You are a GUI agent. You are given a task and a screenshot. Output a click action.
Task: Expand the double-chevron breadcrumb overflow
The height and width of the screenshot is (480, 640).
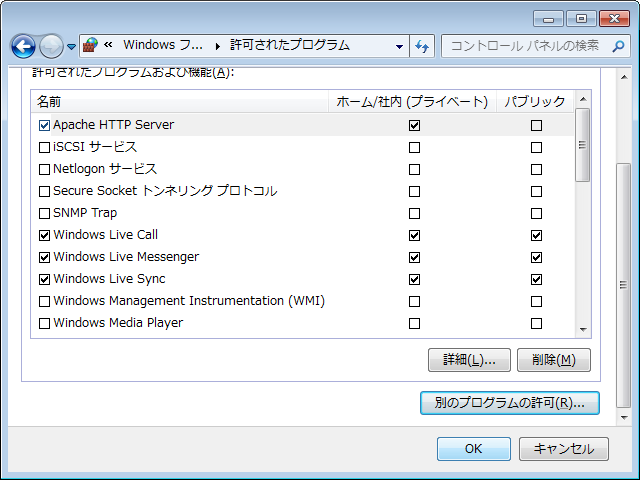tap(108, 45)
